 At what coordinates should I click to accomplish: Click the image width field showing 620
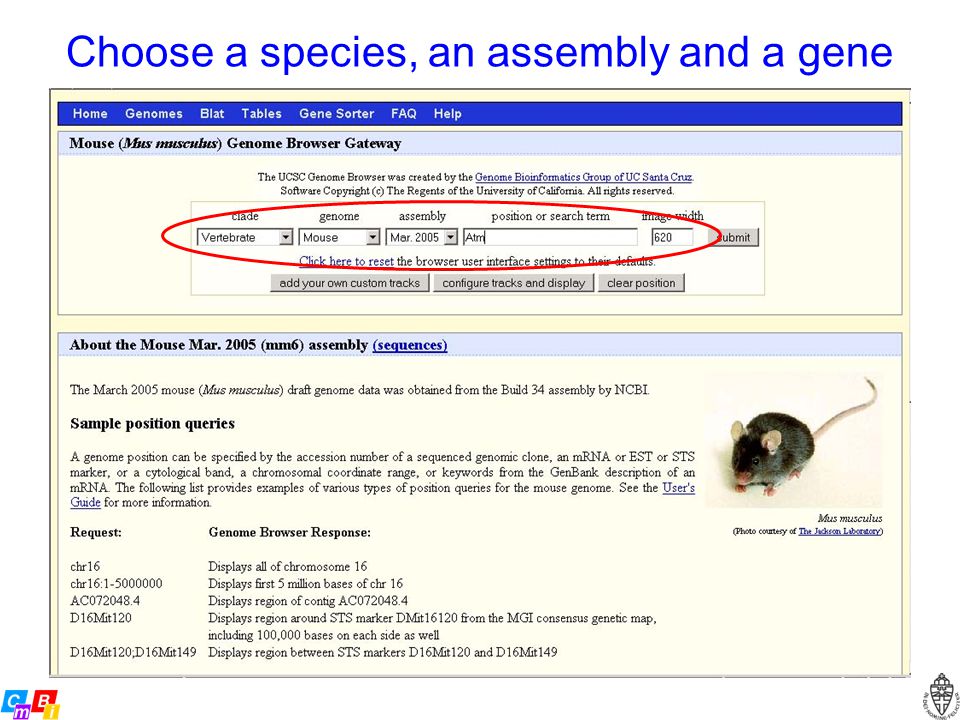672,238
